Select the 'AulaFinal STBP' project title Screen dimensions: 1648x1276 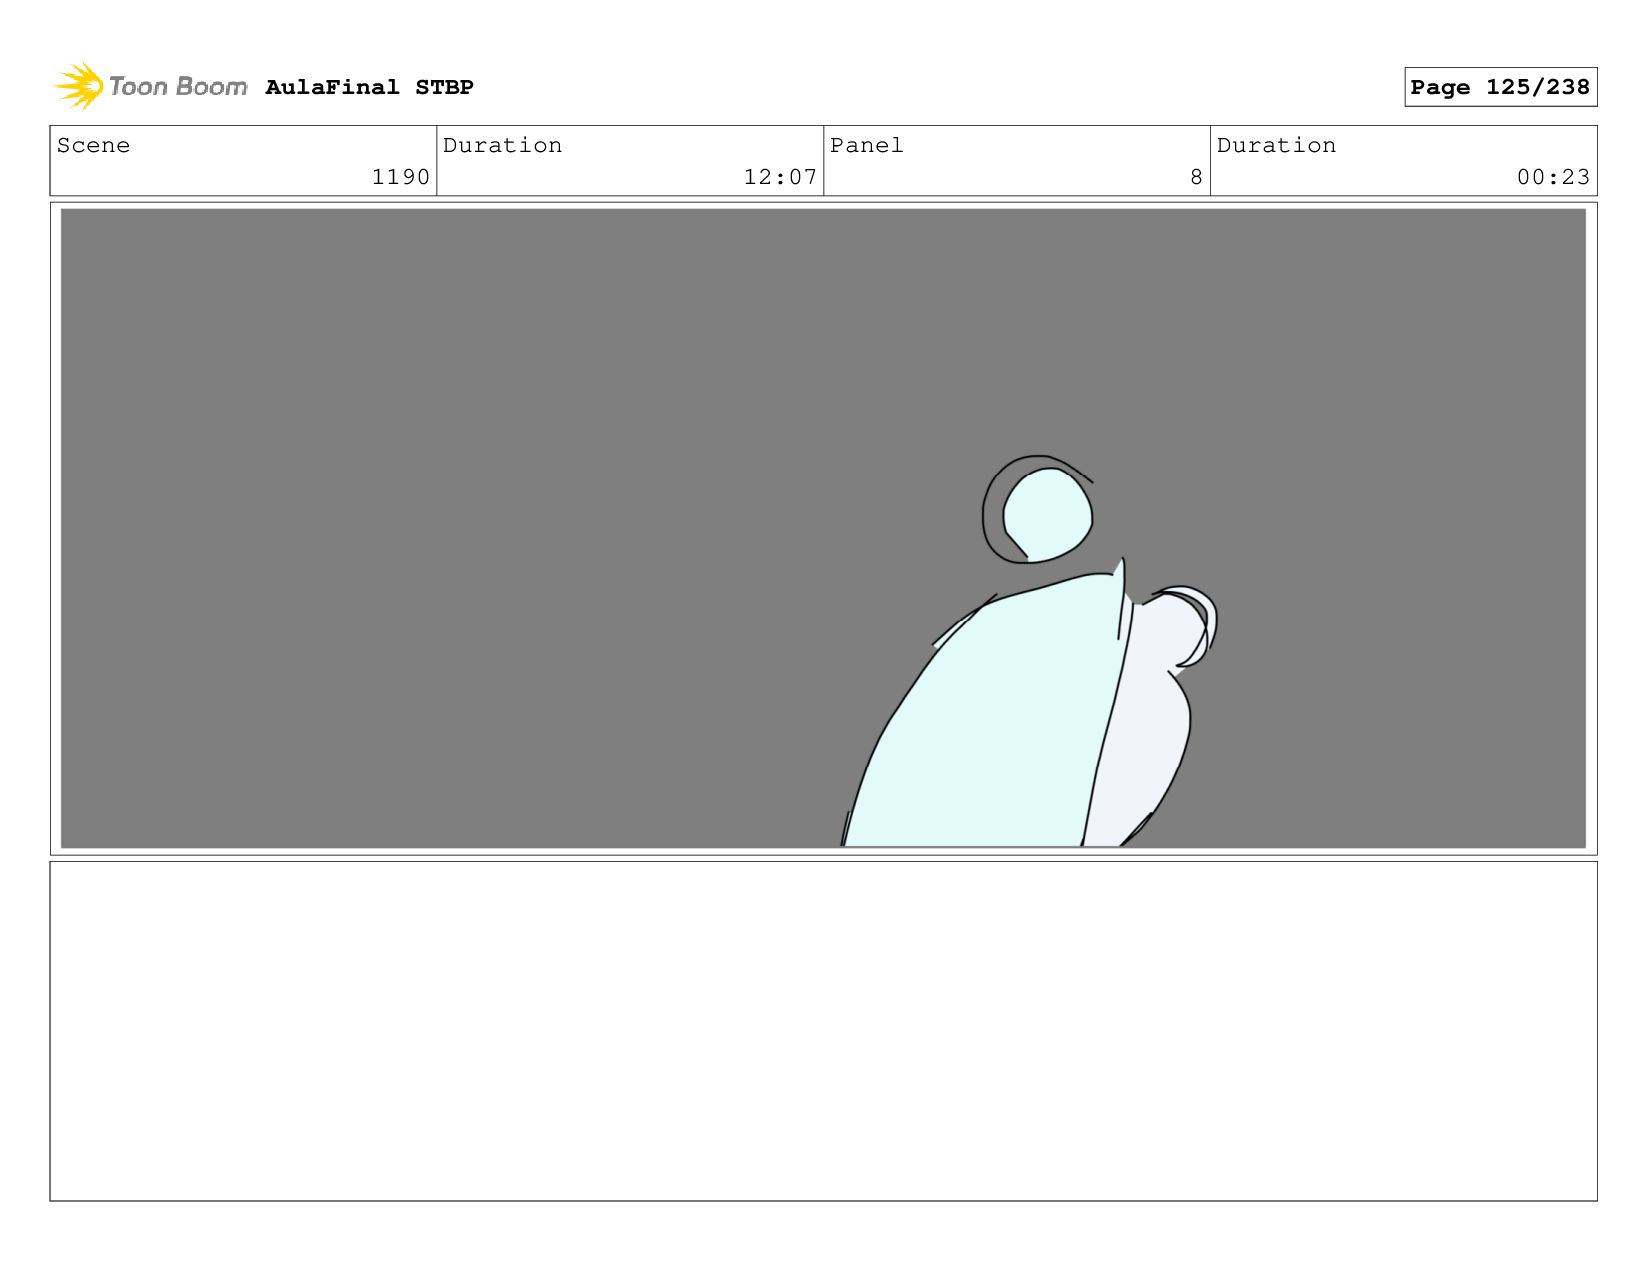tap(369, 87)
